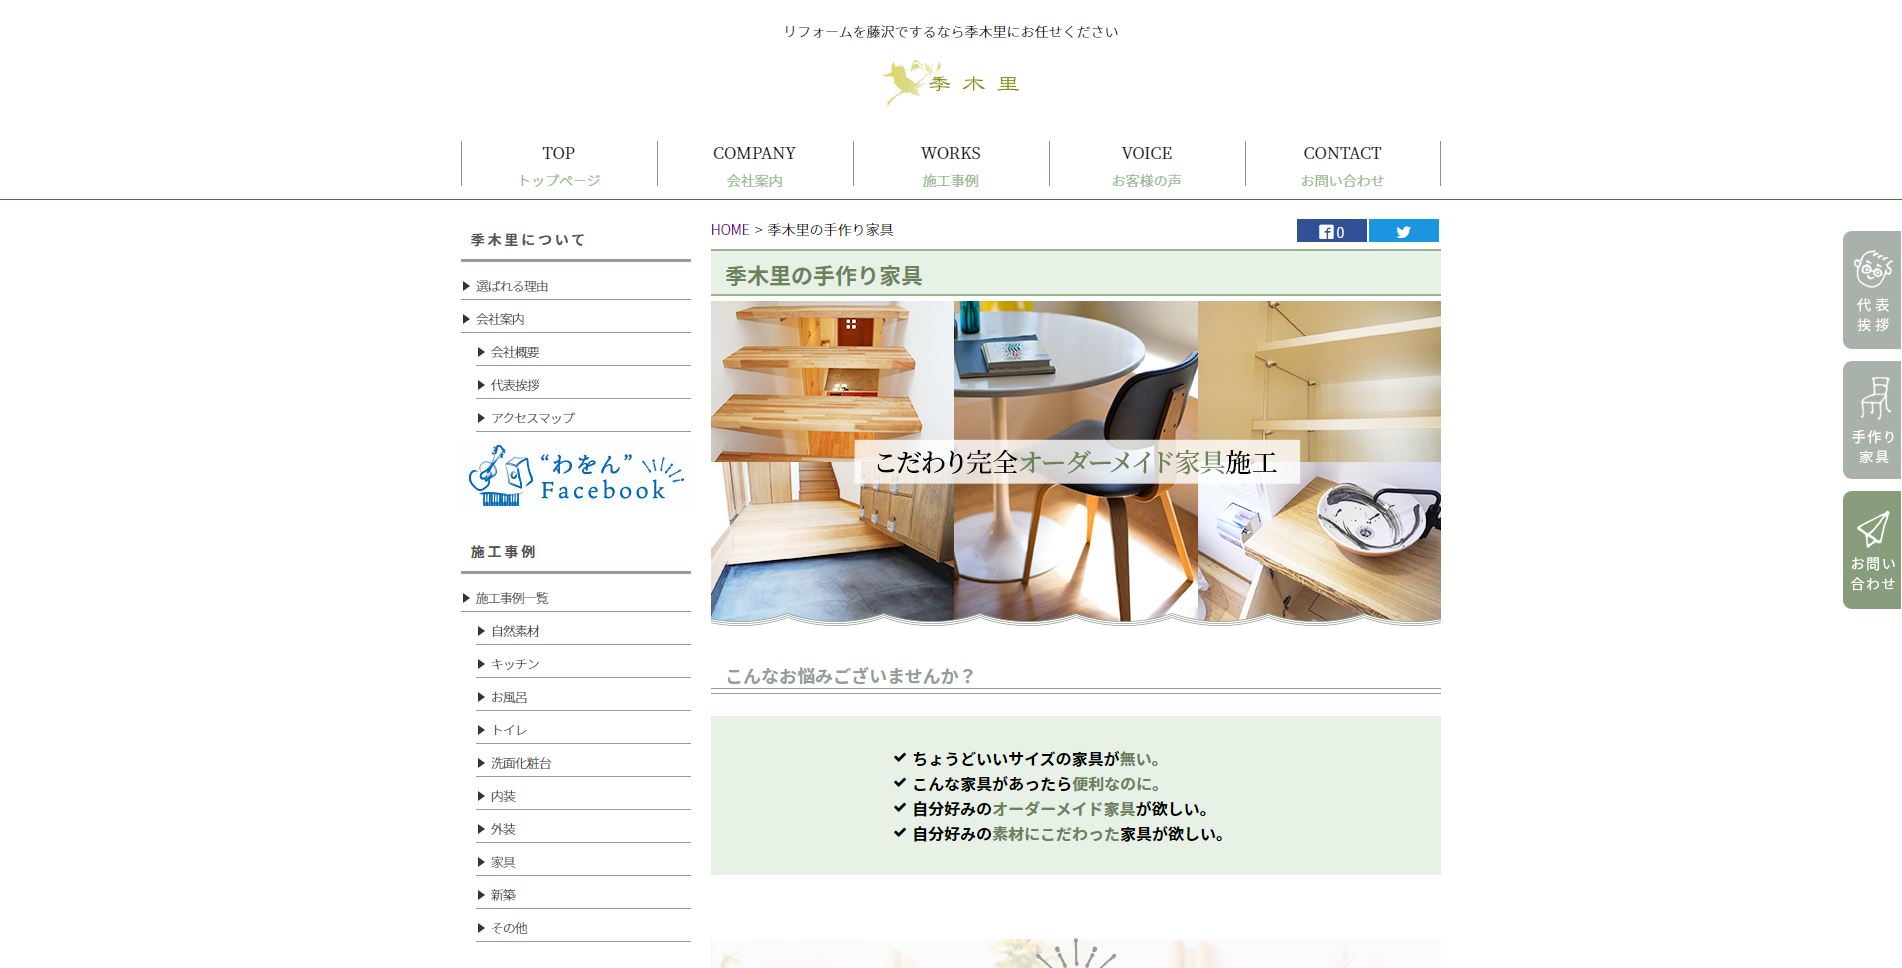The image size is (1902, 968).
Task: Select トイレ category in sidebar
Action: point(583,730)
